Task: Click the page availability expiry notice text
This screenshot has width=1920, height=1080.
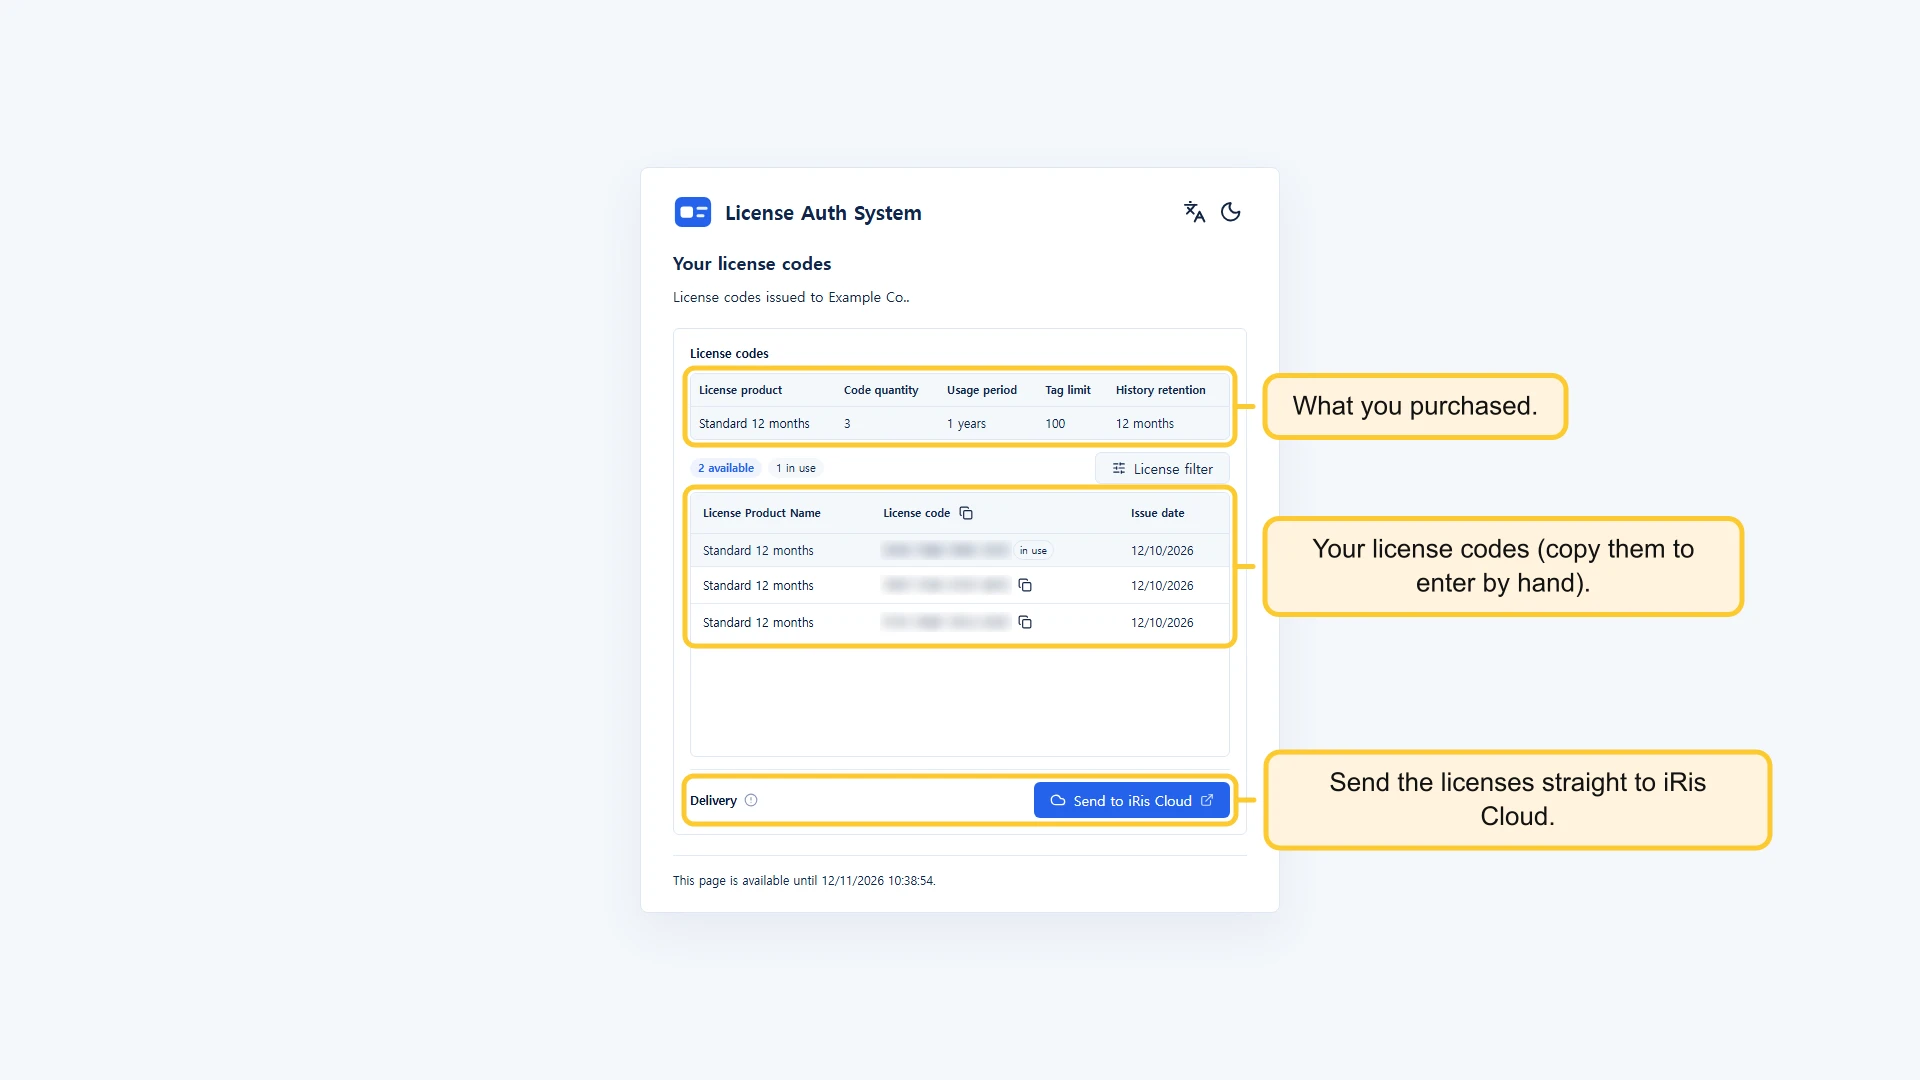Action: [x=804, y=881]
